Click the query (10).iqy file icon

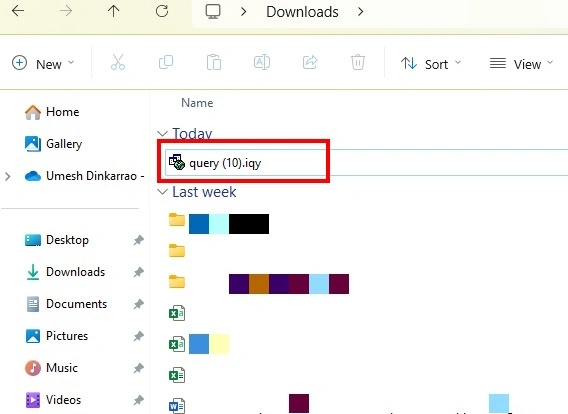[x=177, y=162]
